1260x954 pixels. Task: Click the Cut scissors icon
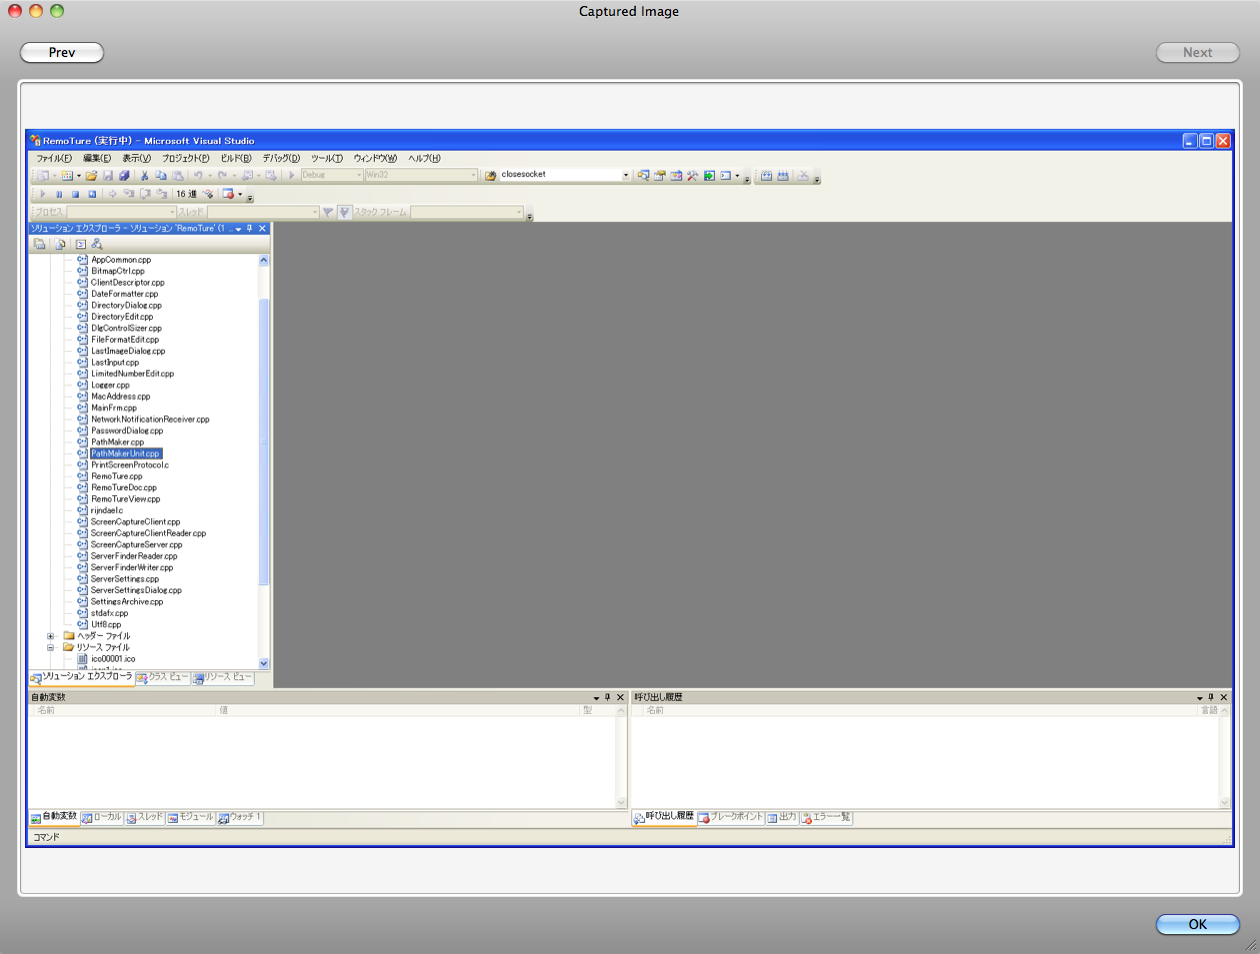[x=144, y=176]
